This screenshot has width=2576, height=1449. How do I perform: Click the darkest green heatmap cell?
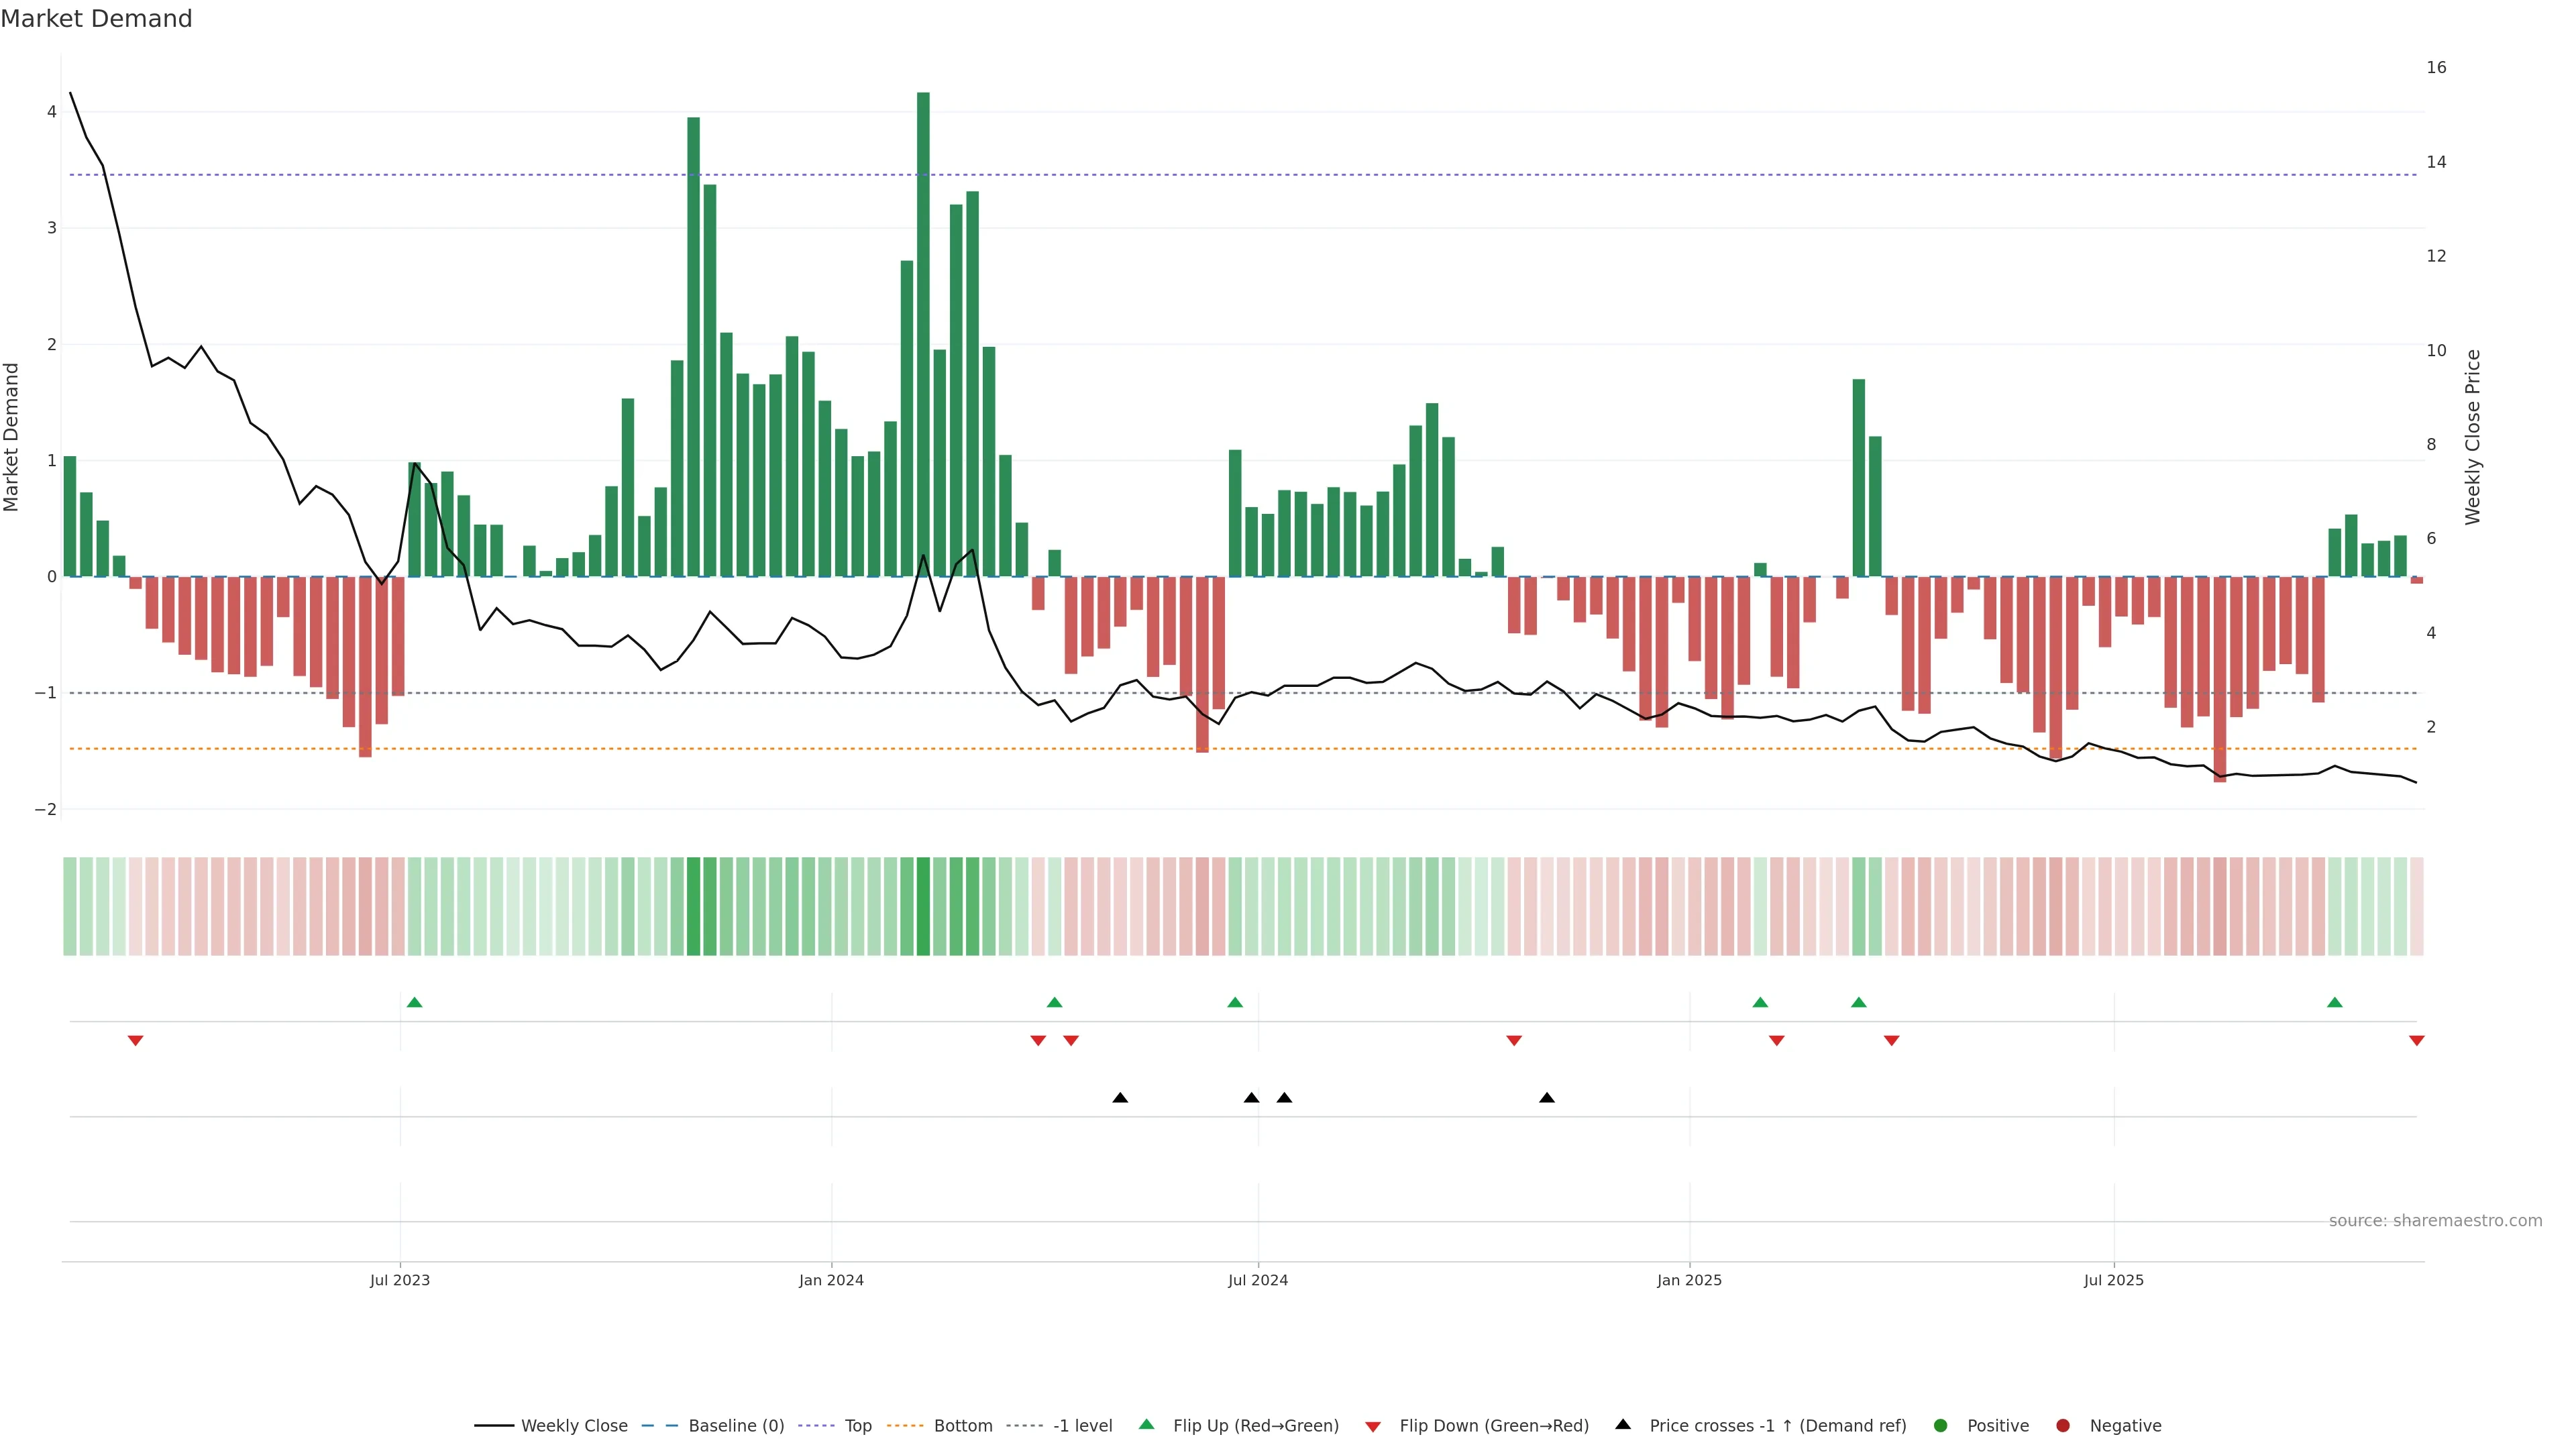pyautogui.click(x=923, y=906)
